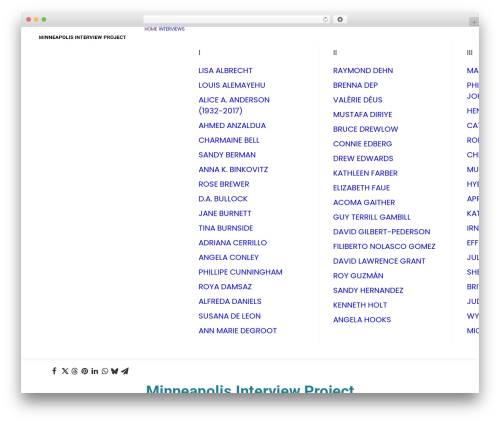Select Roya Damsaz
This screenshot has width=500, height=423.
pyautogui.click(x=225, y=287)
